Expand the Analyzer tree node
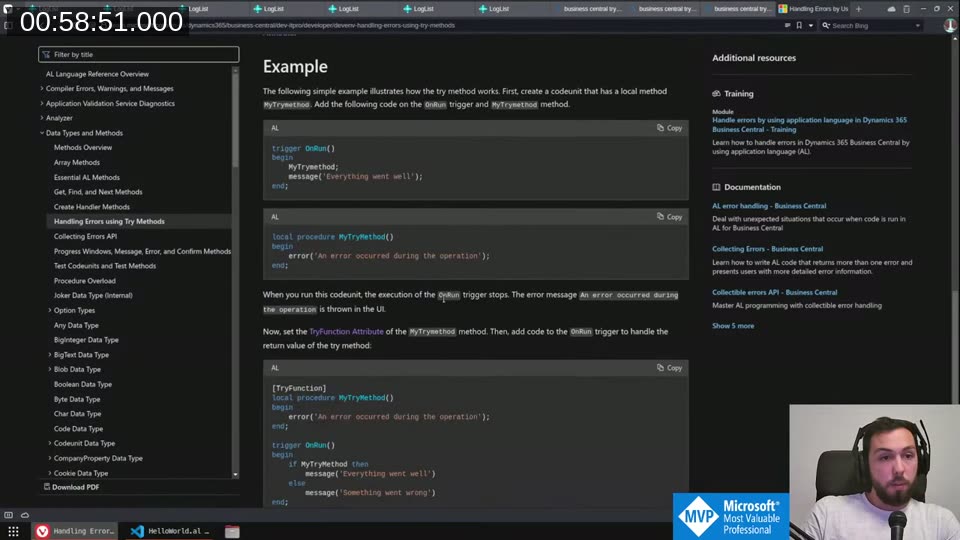Screen dimensions: 960x540 (x=42, y=118)
